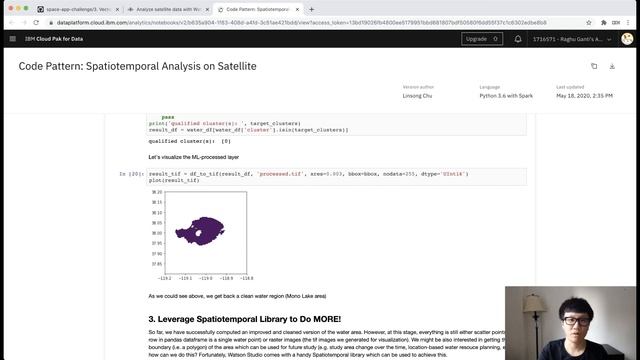Close the Analyze satellite data tab
This screenshot has width=640, height=360.
pos(207,9)
